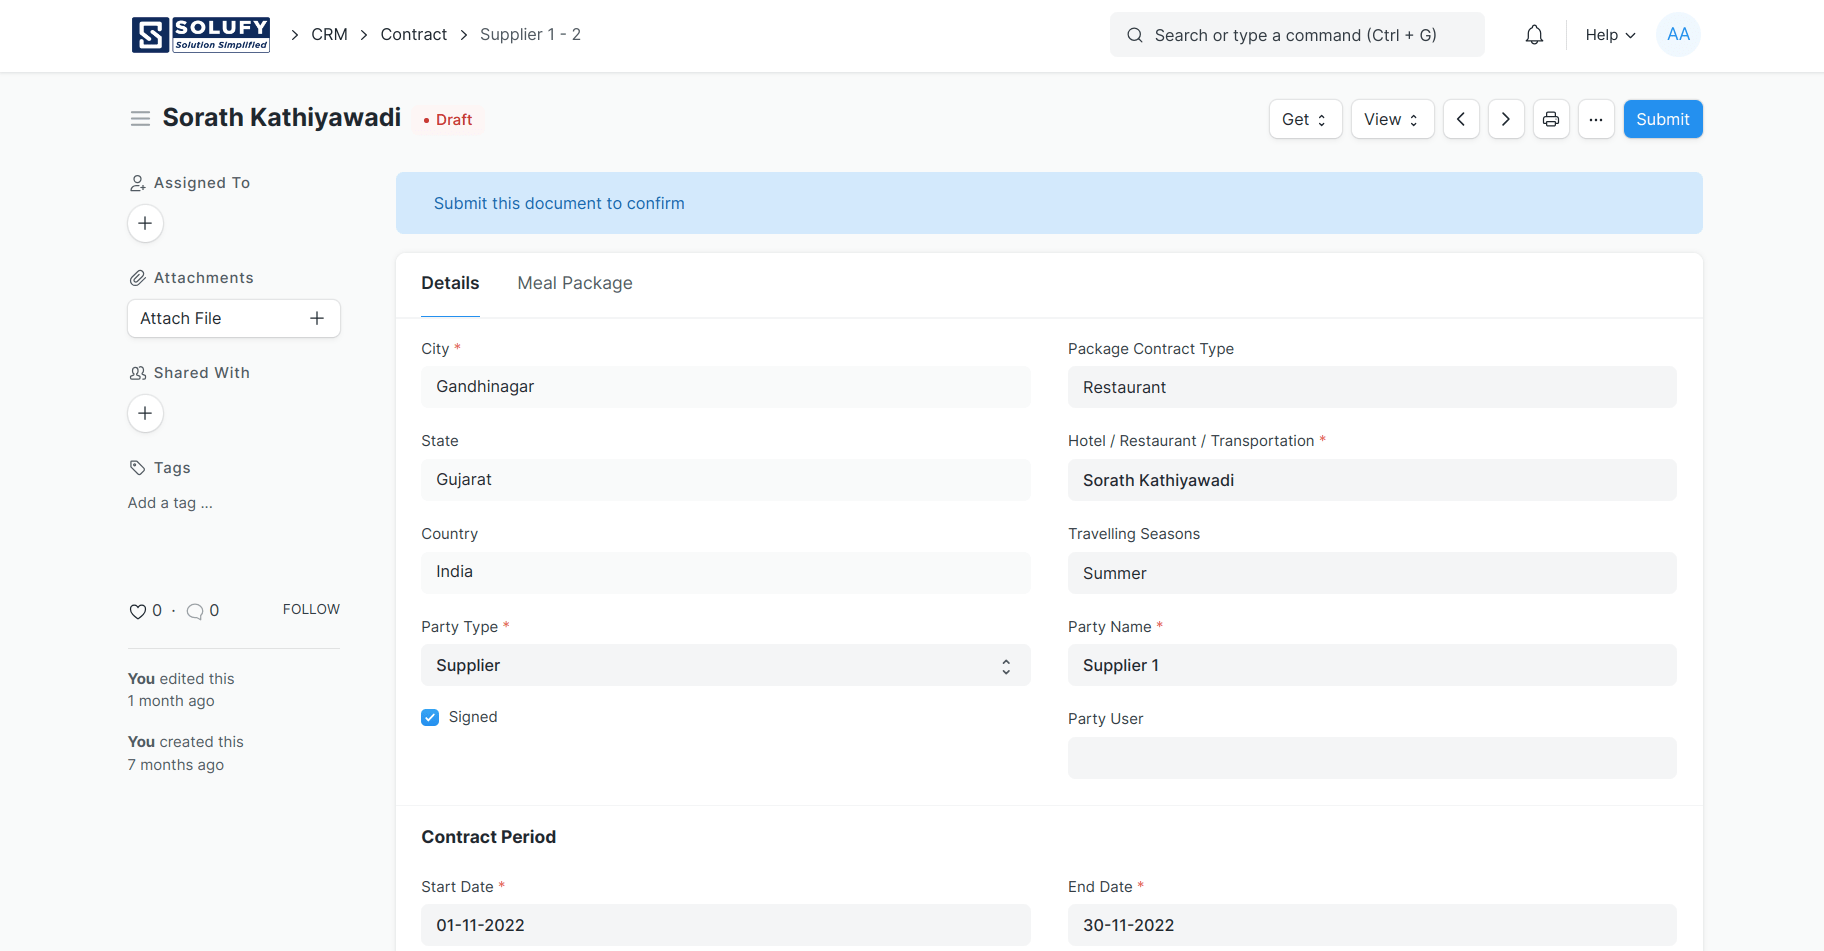
Task: Open the View dropdown
Action: 1392,119
